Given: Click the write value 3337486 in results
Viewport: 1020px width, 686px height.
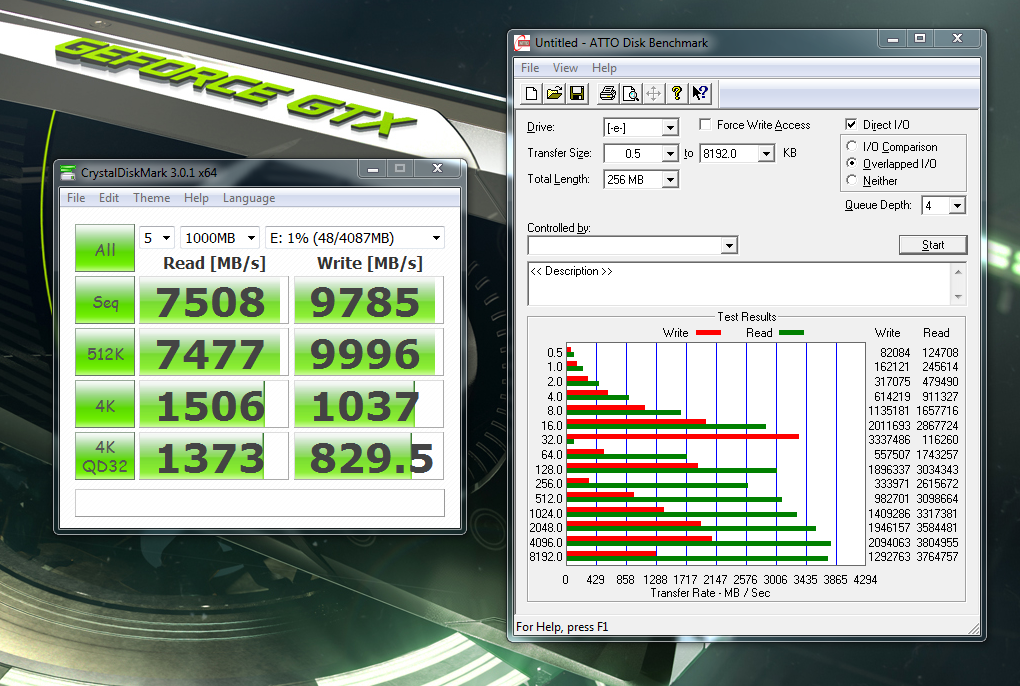Looking at the screenshot, I should point(889,440).
